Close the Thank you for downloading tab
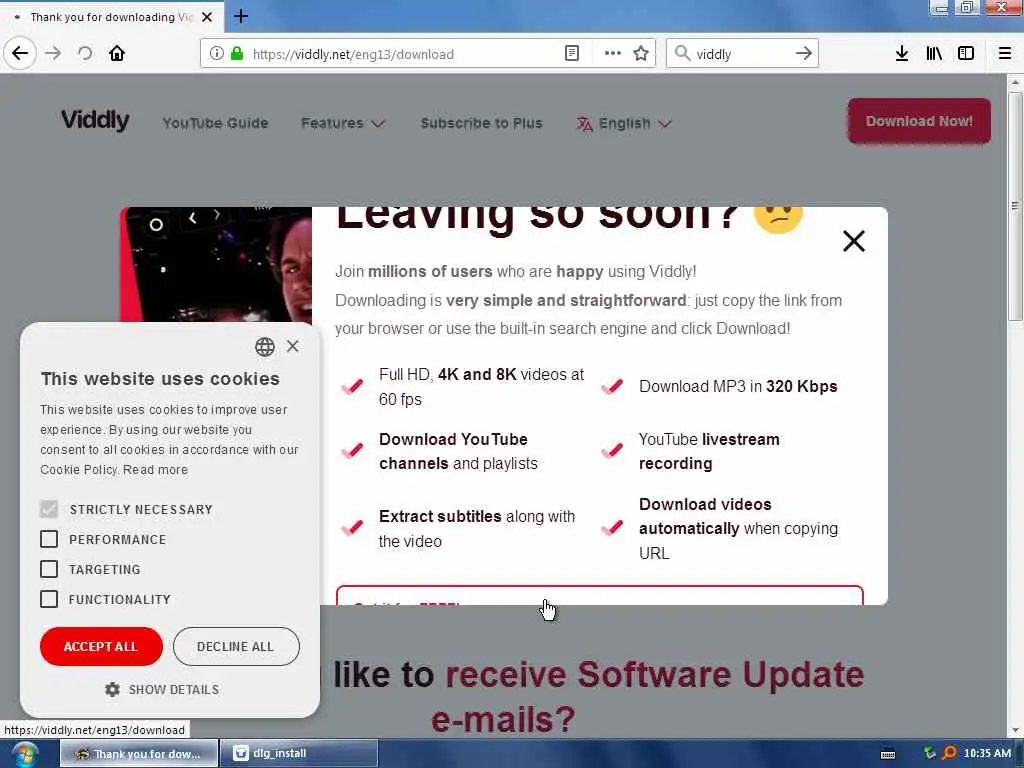The width and height of the screenshot is (1024, 768). pos(207,17)
